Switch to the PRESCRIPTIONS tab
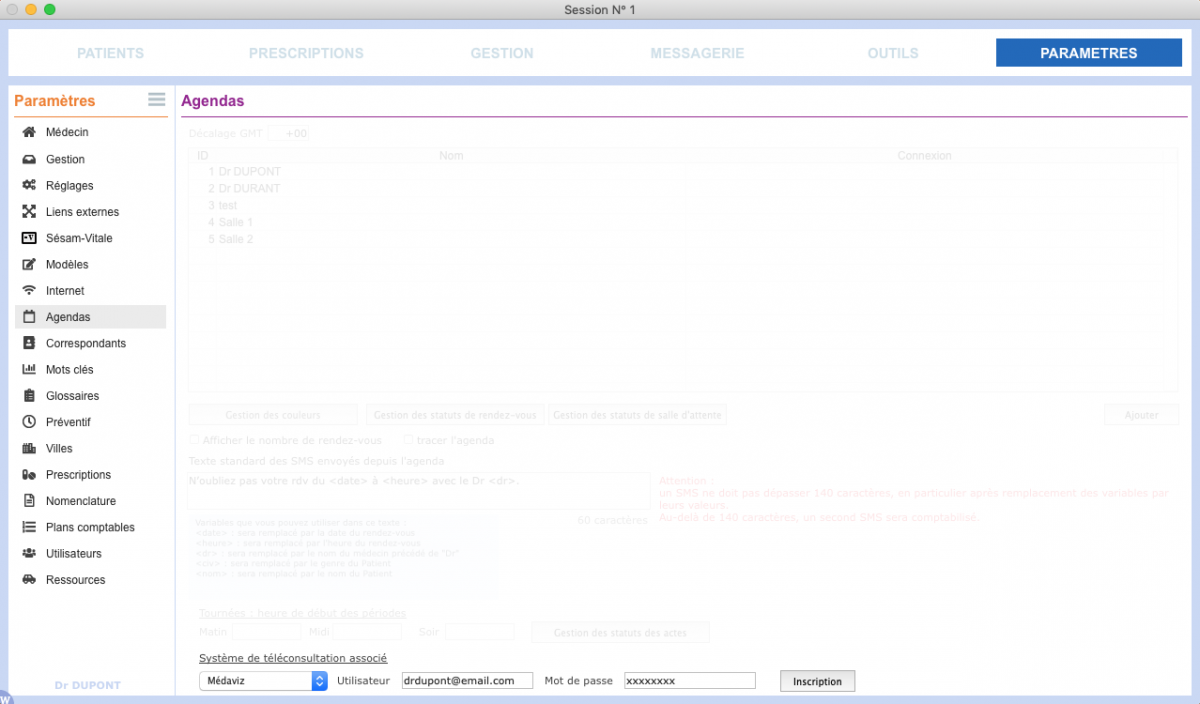The height and width of the screenshot is (704, 1200). point(306,53)
